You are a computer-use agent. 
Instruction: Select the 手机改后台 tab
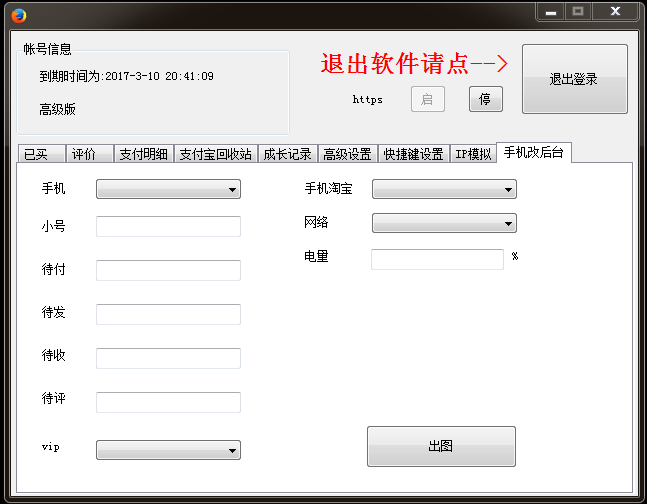click(x=534, y=152)
